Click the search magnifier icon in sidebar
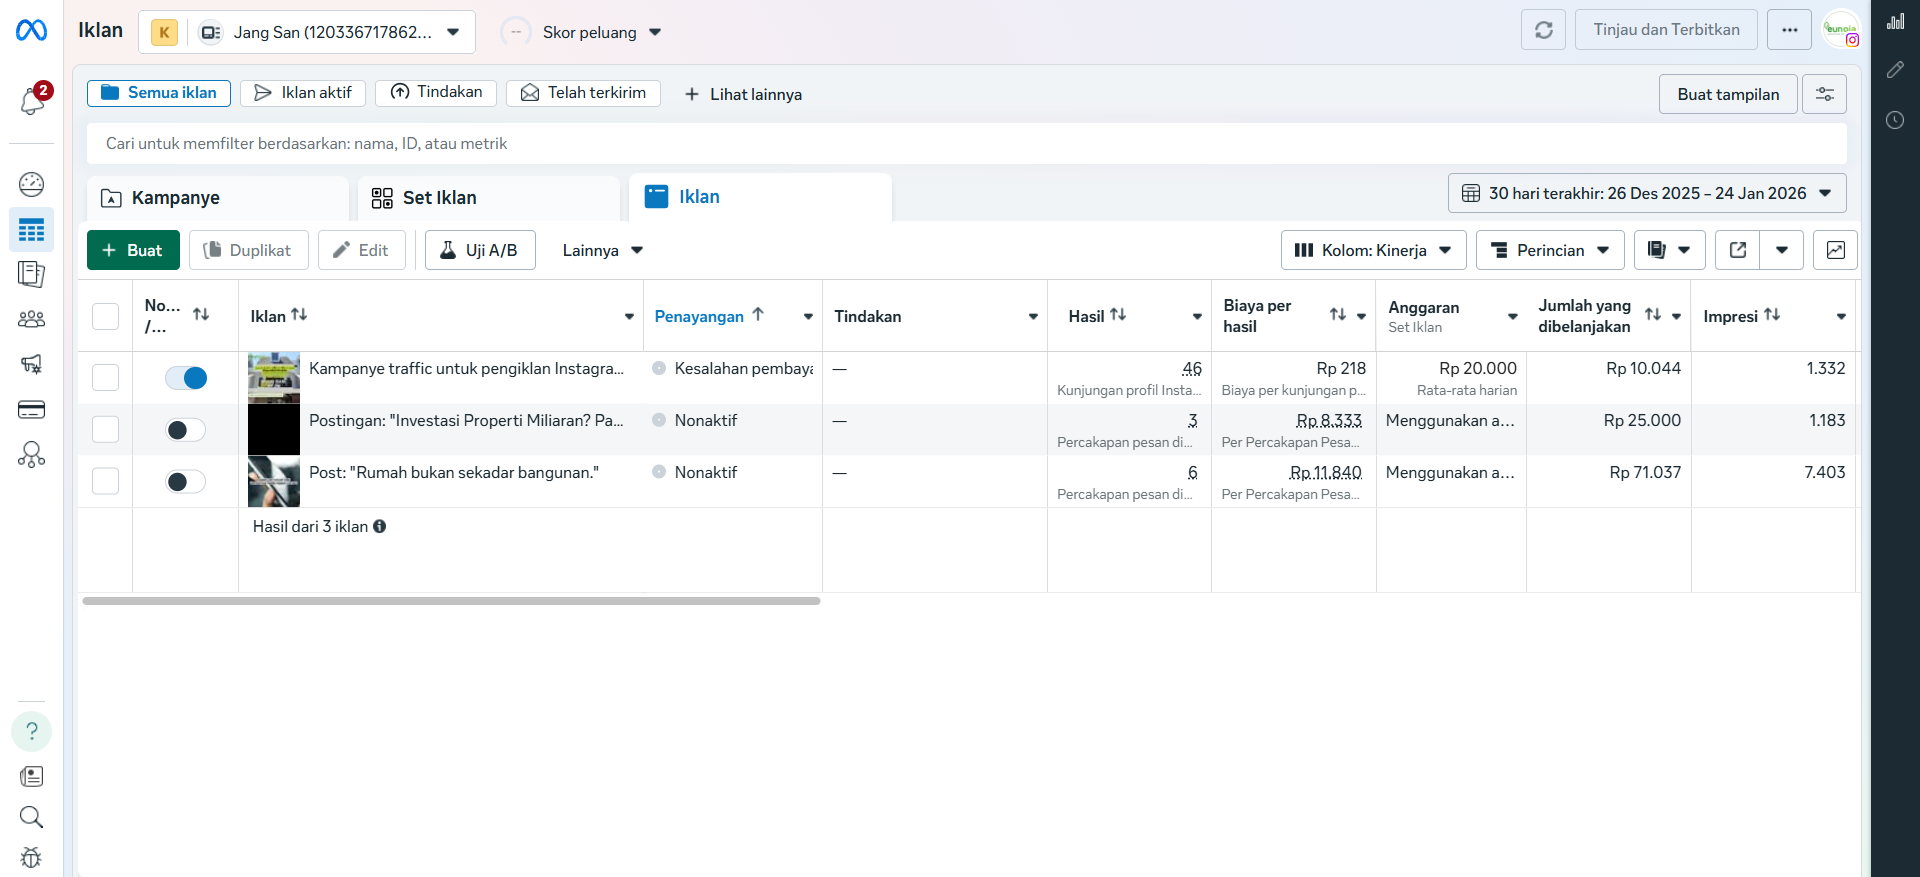Image resolution: width=1920 pixels, height=877 pixels. pyautogui.click(x=32, y=817)
